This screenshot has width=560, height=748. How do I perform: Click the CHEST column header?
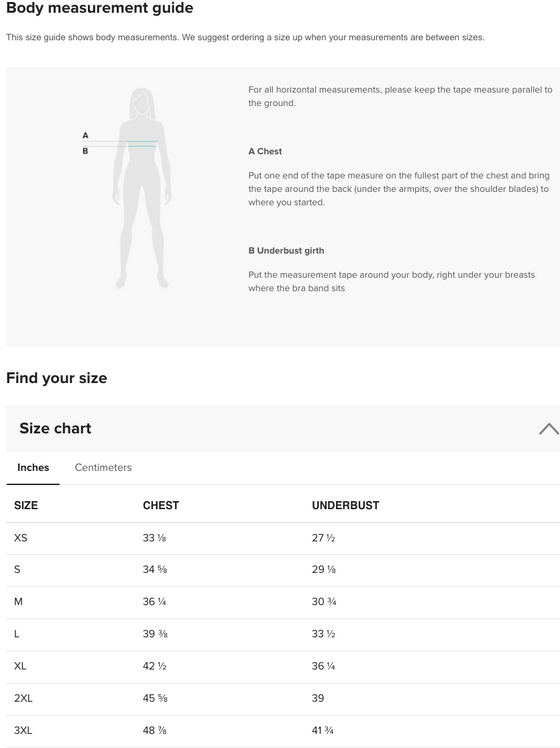[161, 506]
